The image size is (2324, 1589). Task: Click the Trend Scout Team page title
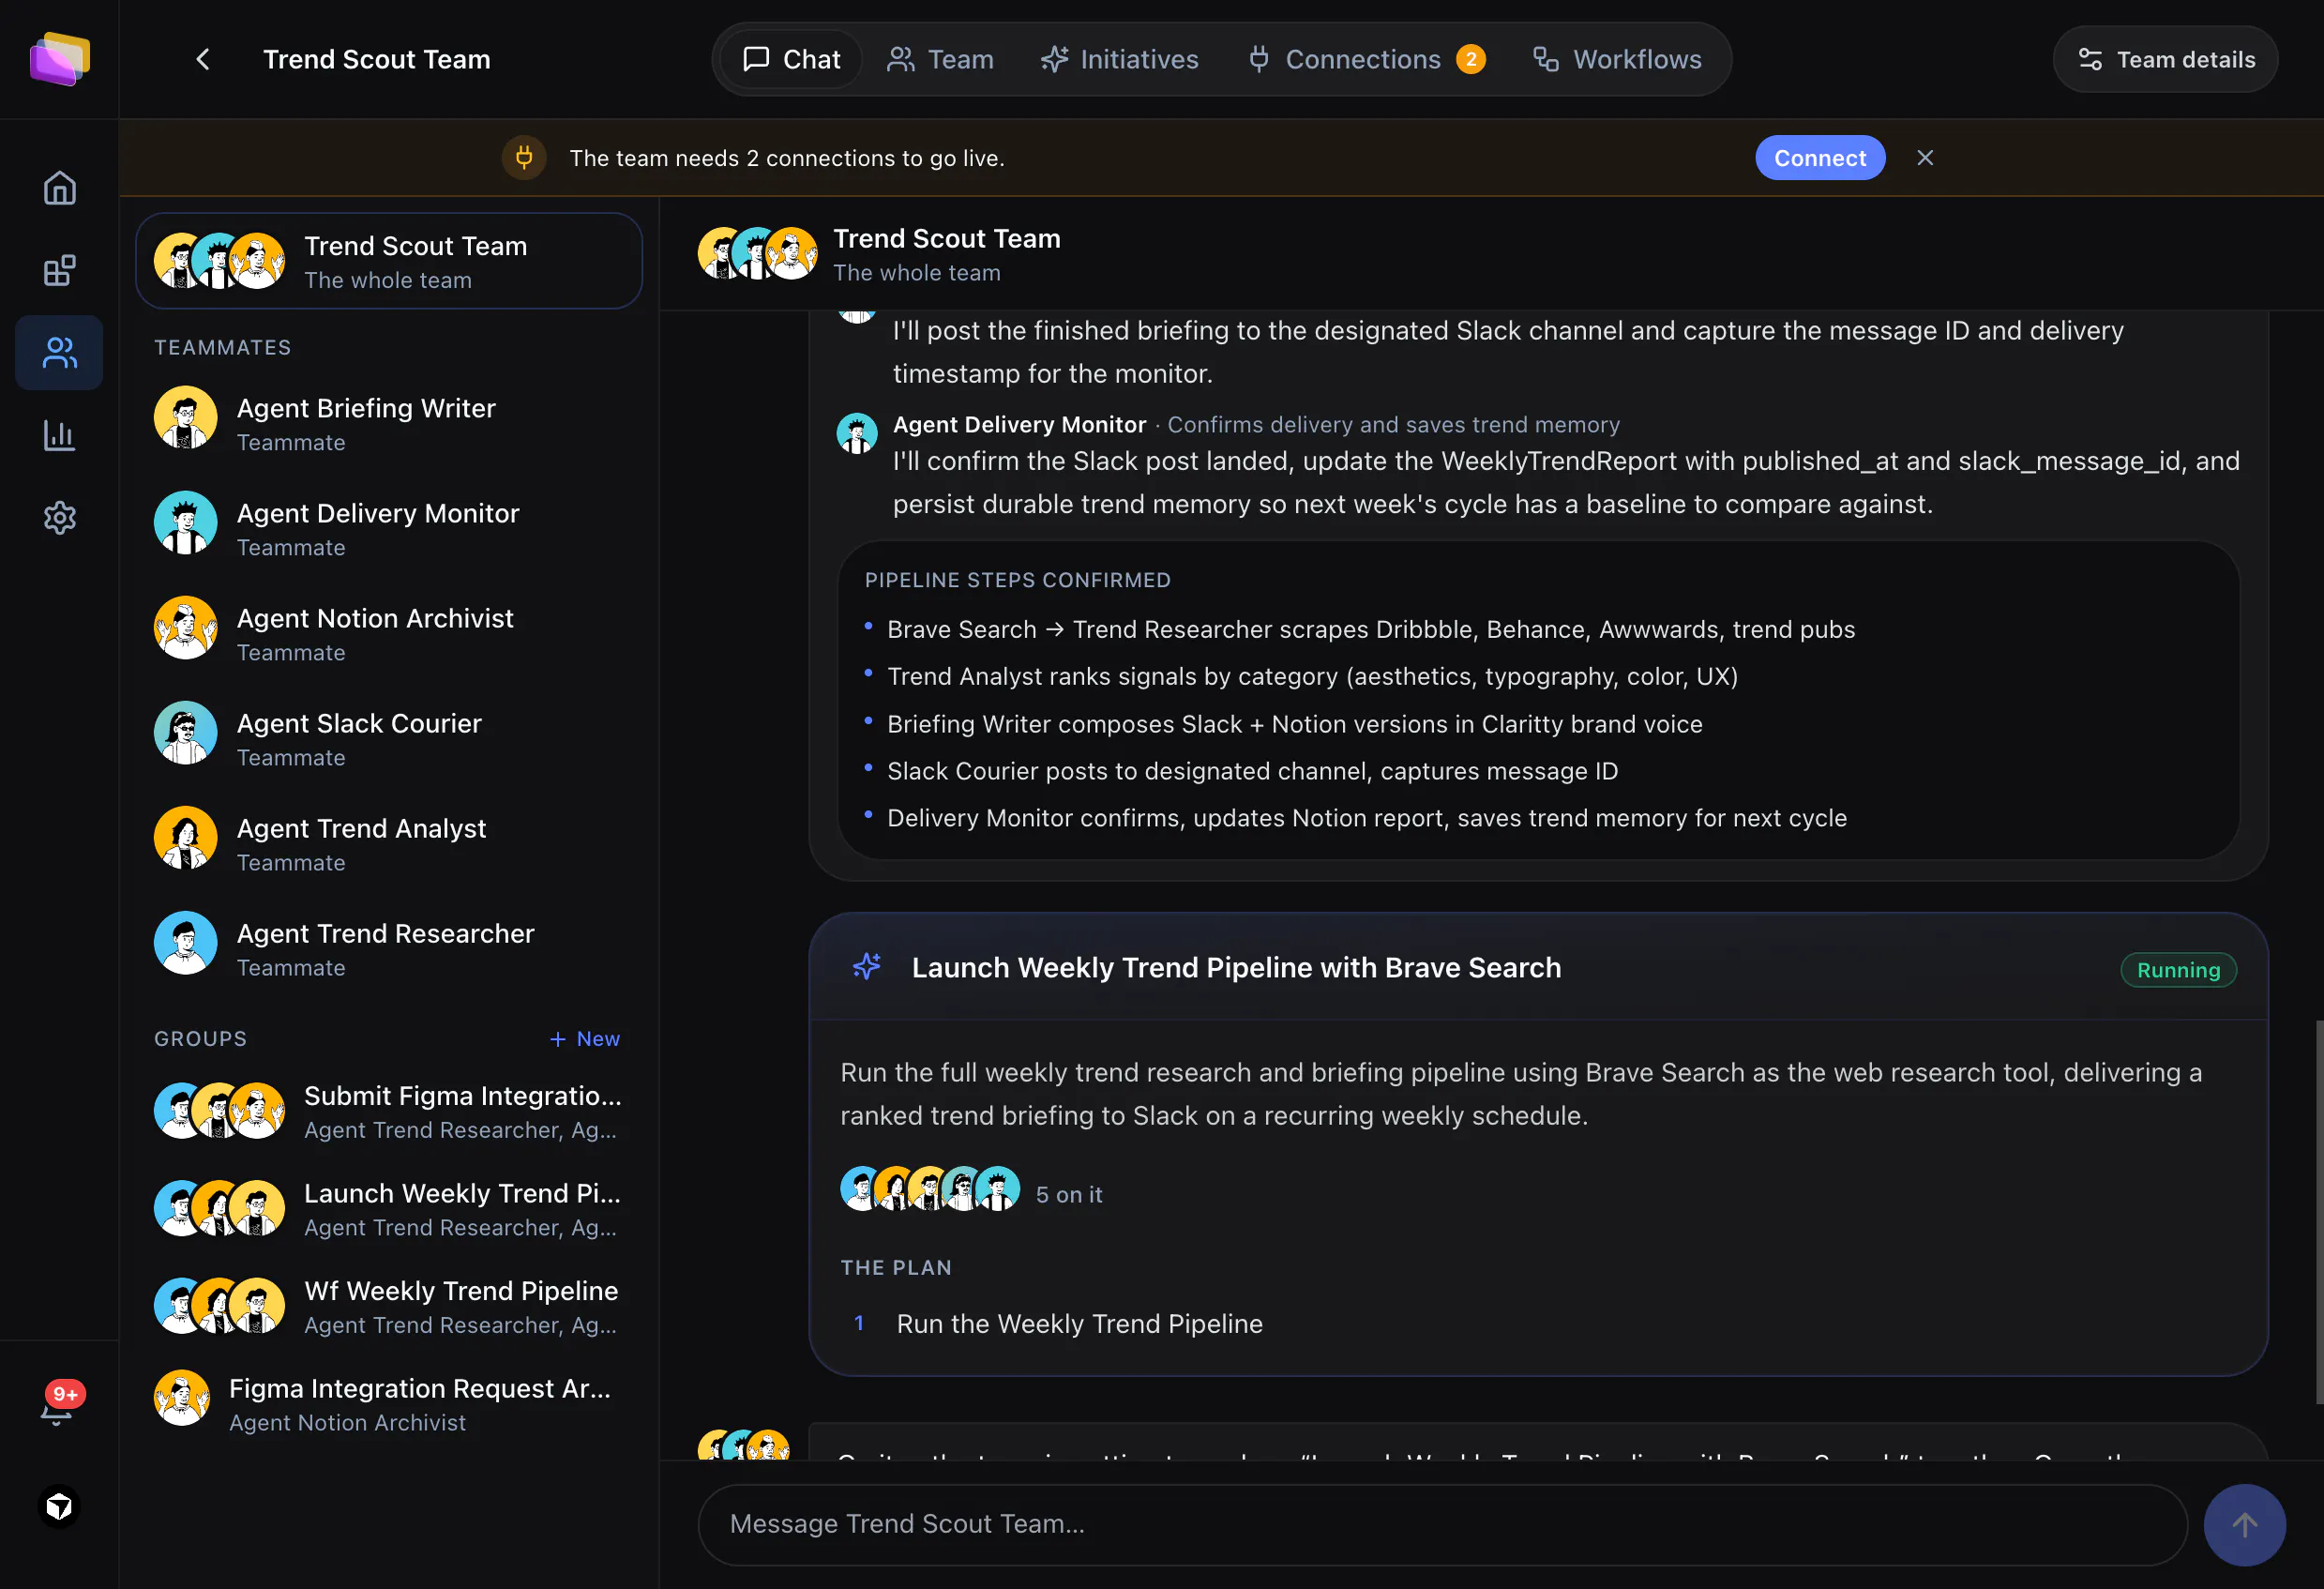(377, 59)
